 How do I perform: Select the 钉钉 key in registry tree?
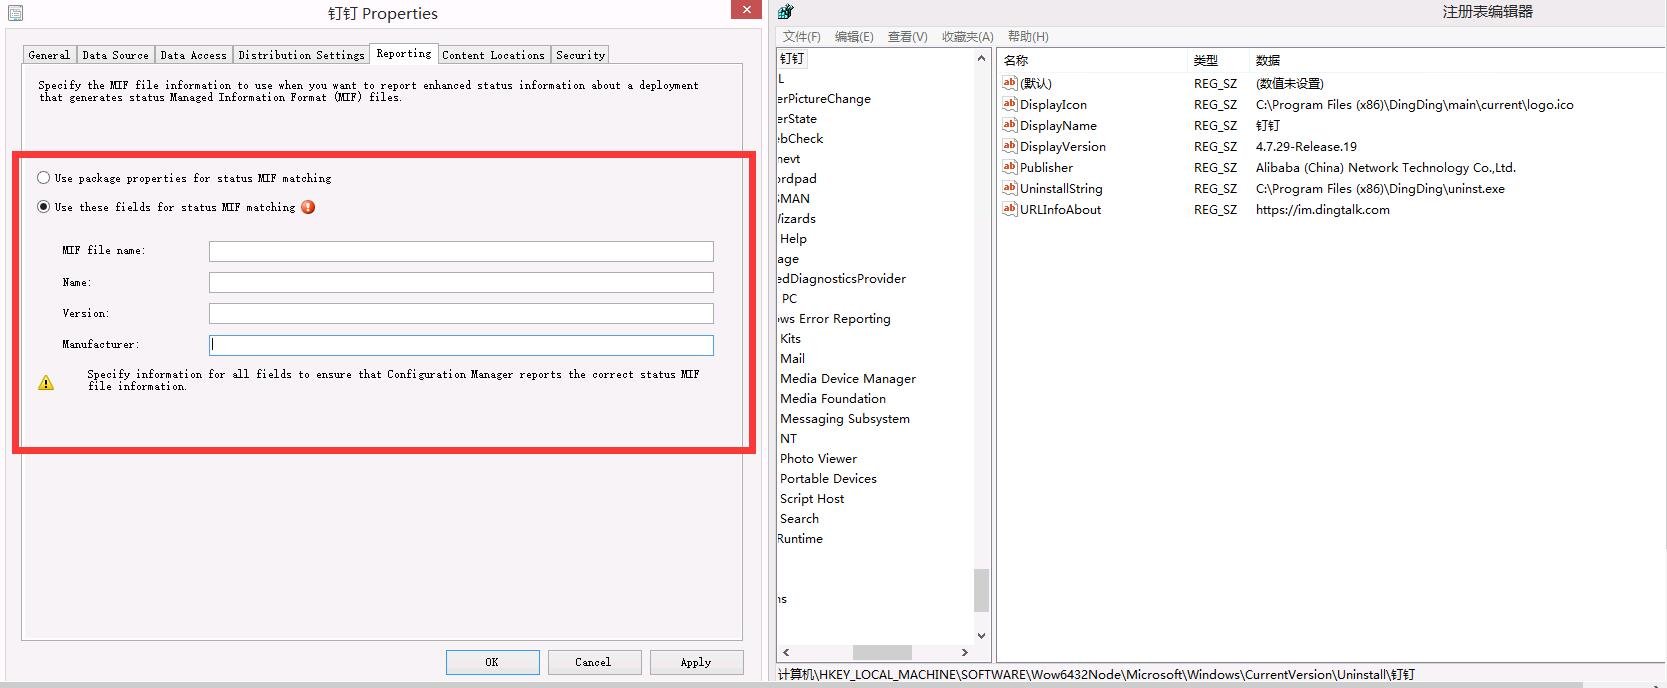point(792,59)
